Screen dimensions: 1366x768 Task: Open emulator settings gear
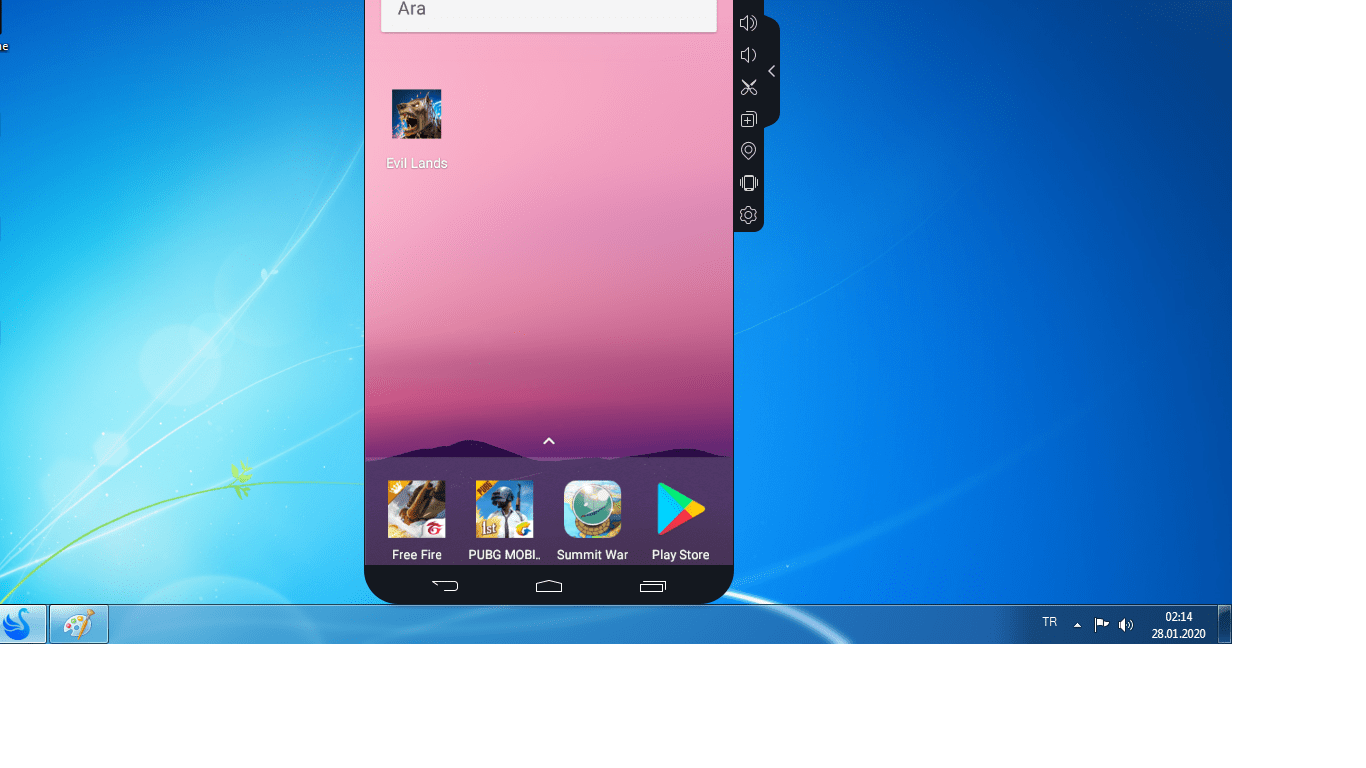(x=748, y=215)
